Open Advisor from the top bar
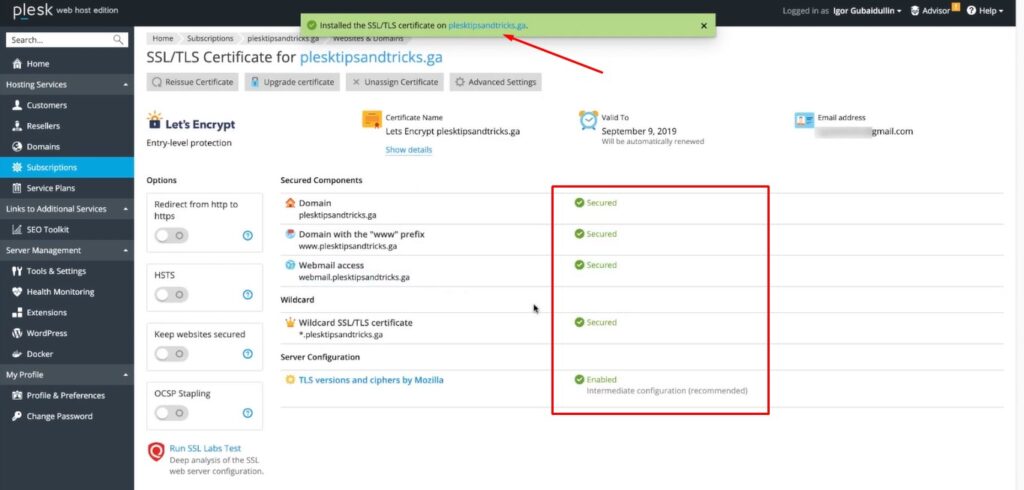This screenshot has height=490, width=1024. [934, 10]
